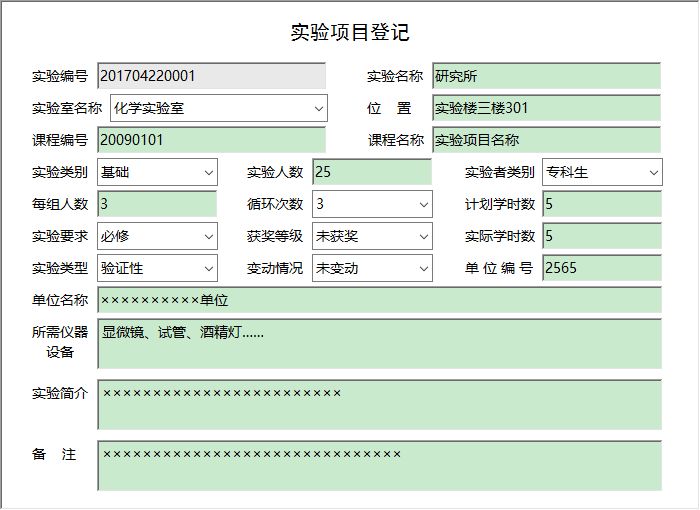Click the 单位编号 input field
The image size is (700, 510).
click(x=601, y=269)
